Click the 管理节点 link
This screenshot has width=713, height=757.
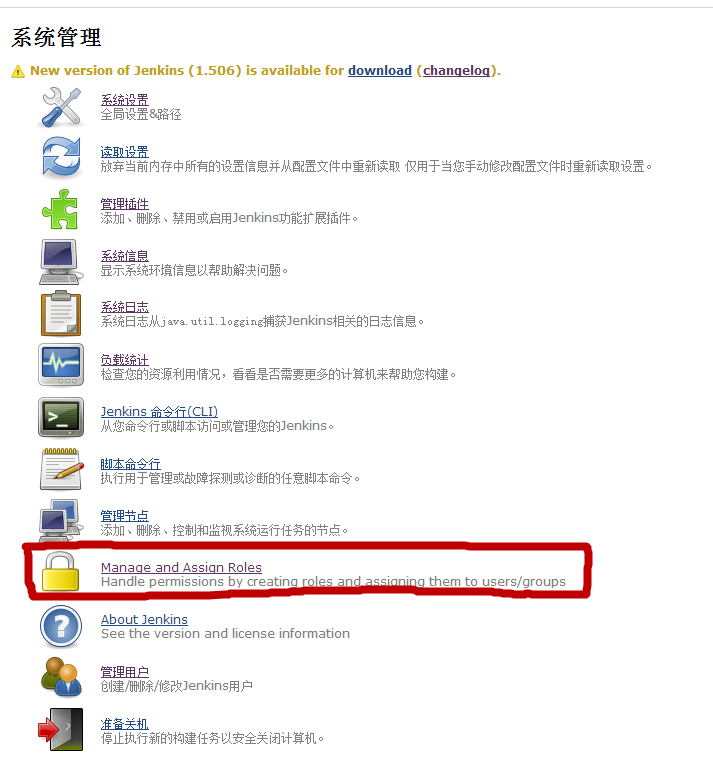point(125,516)
